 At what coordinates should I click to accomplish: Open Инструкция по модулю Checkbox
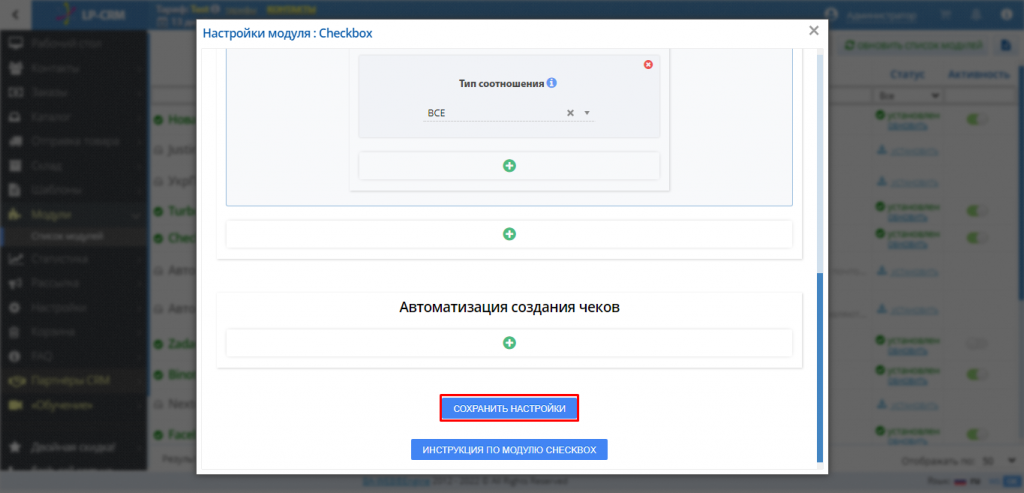click(x=509, y=450)
